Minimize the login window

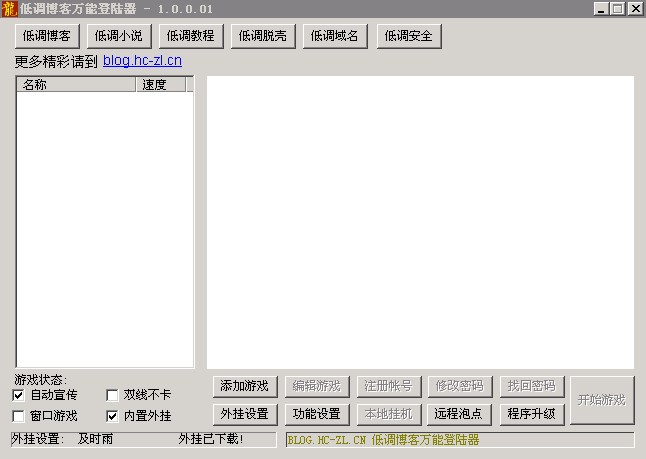click(x=600, y=9)
